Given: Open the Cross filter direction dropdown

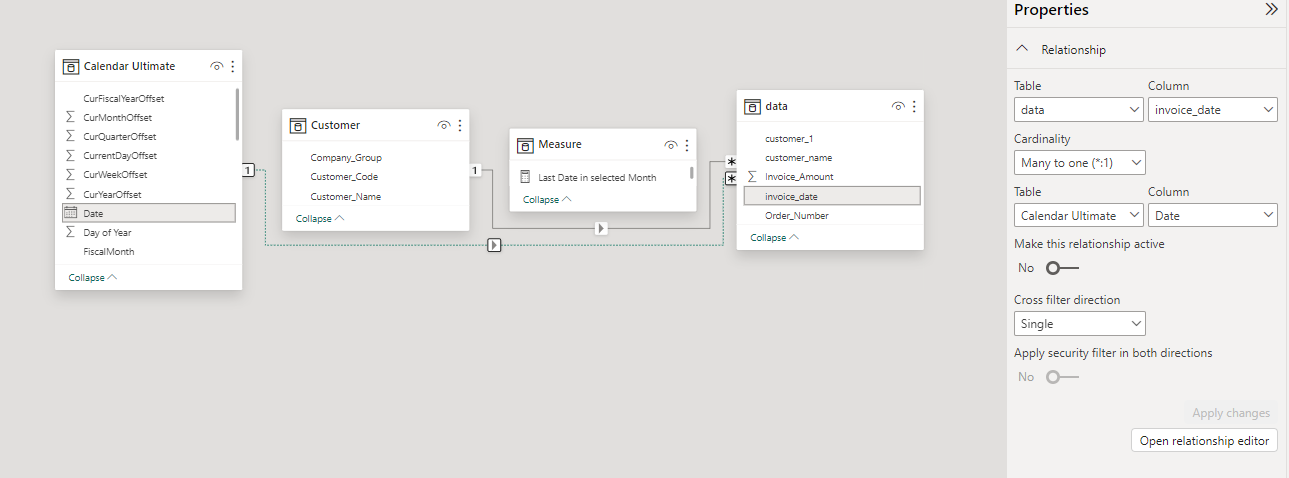Looking at the screenshot, I should coord(1079,324).
